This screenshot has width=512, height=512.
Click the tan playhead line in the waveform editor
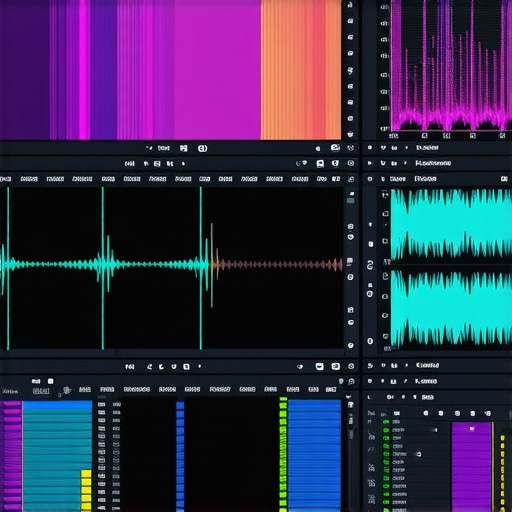(212, 265)
